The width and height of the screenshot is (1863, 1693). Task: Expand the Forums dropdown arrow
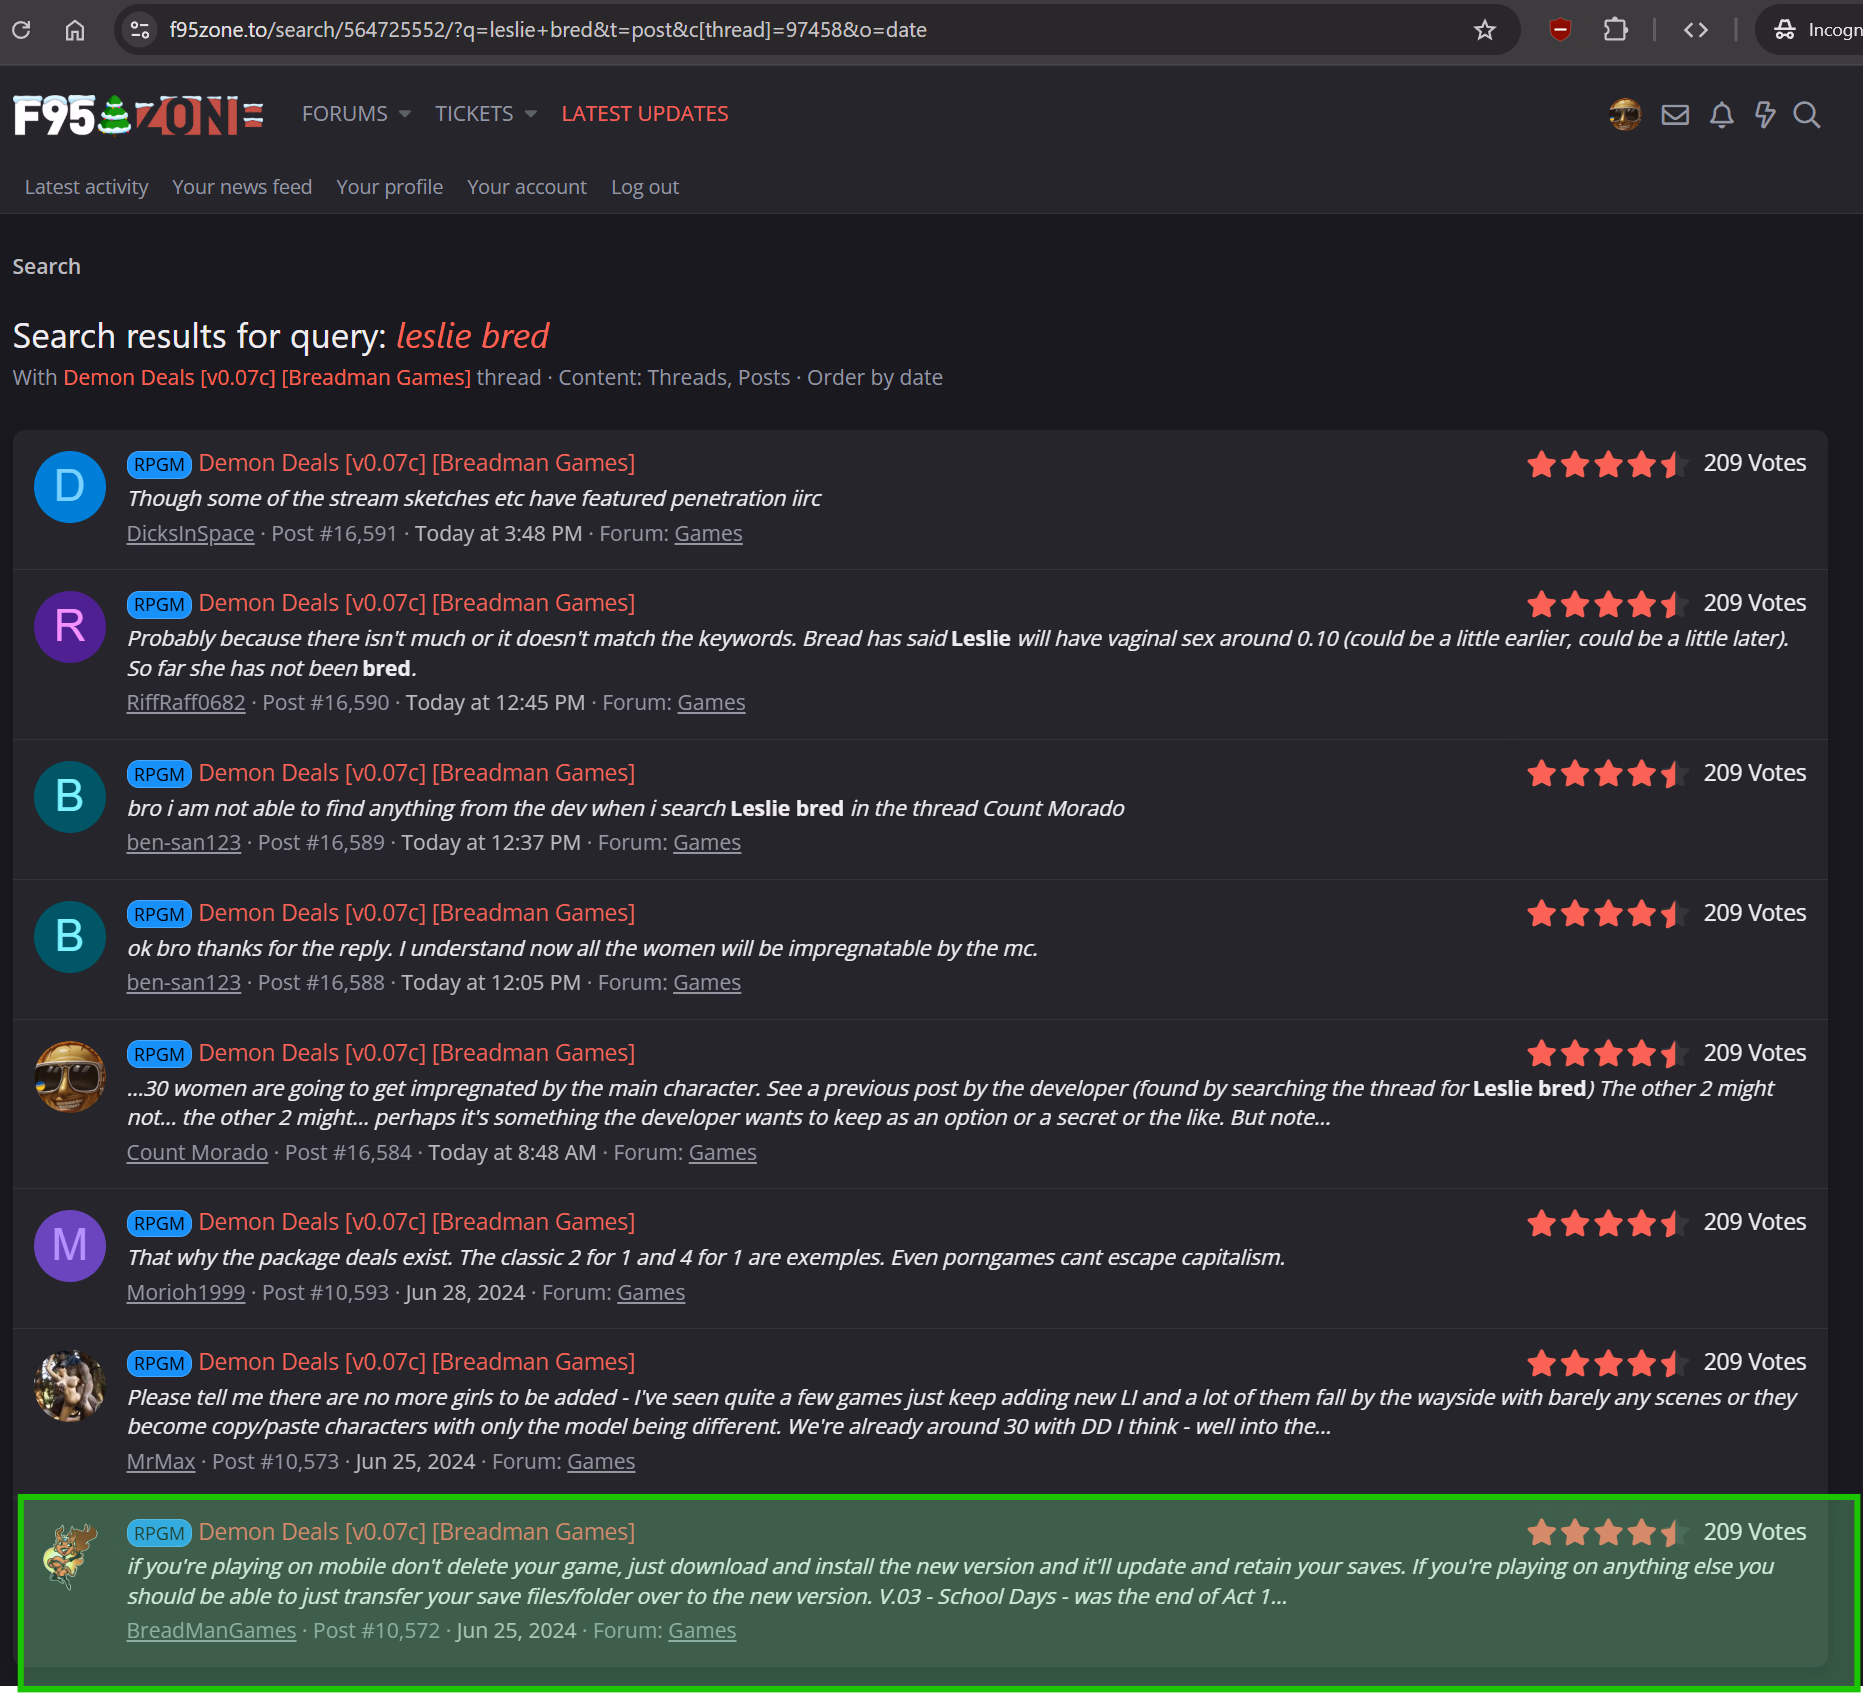(x=405, y=114)
